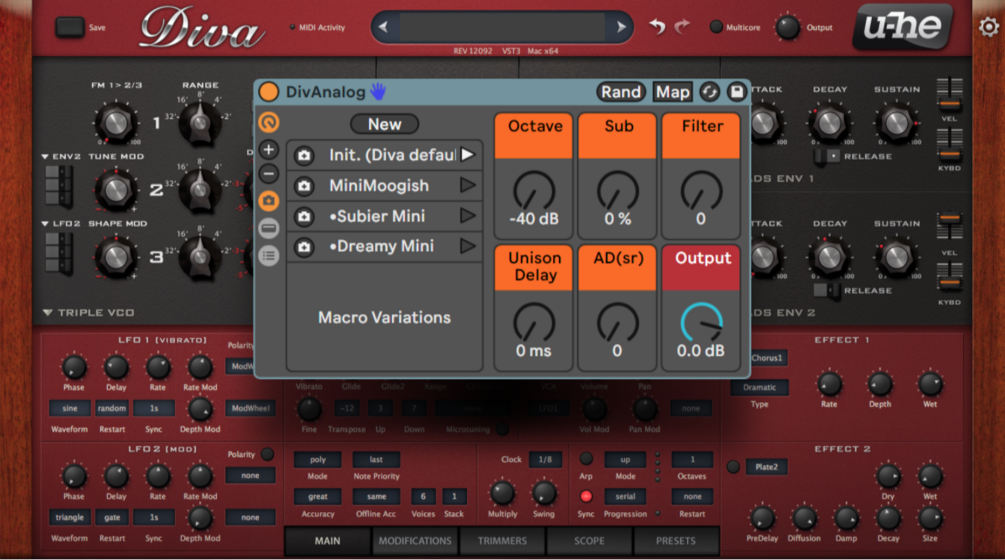
Task: Launch the Subier Mini variation play arrow
Action: (468, 216)
